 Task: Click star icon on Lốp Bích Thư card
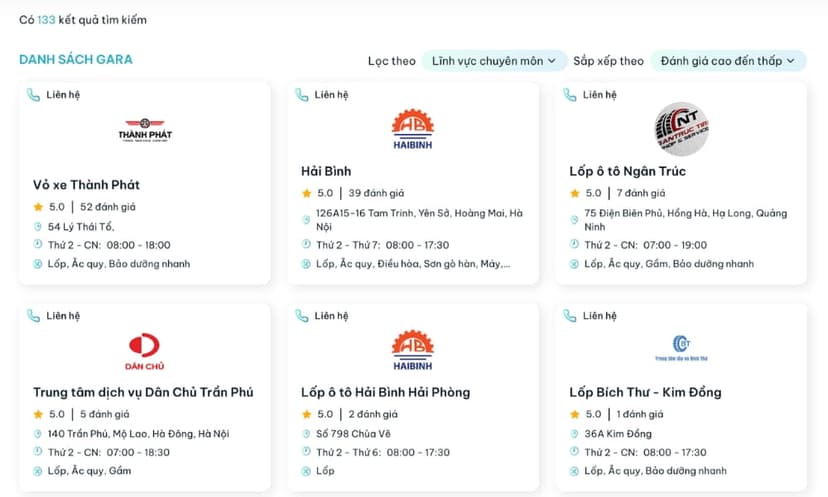click(x=575, y=415)
